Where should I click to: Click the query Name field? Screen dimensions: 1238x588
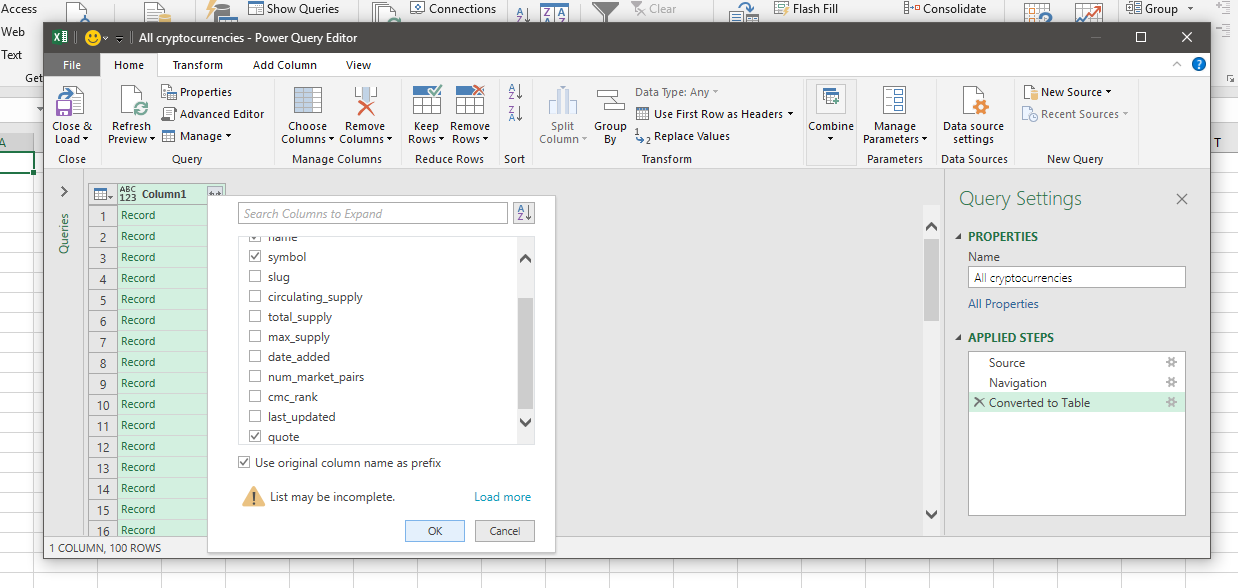1077,278
